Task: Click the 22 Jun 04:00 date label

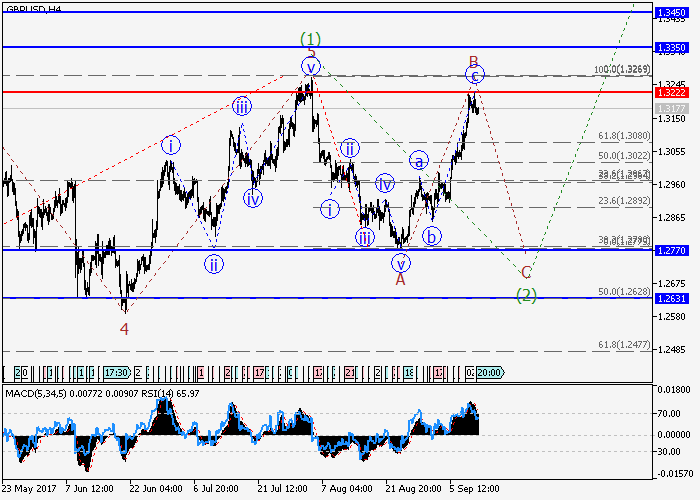Action: 156,489
